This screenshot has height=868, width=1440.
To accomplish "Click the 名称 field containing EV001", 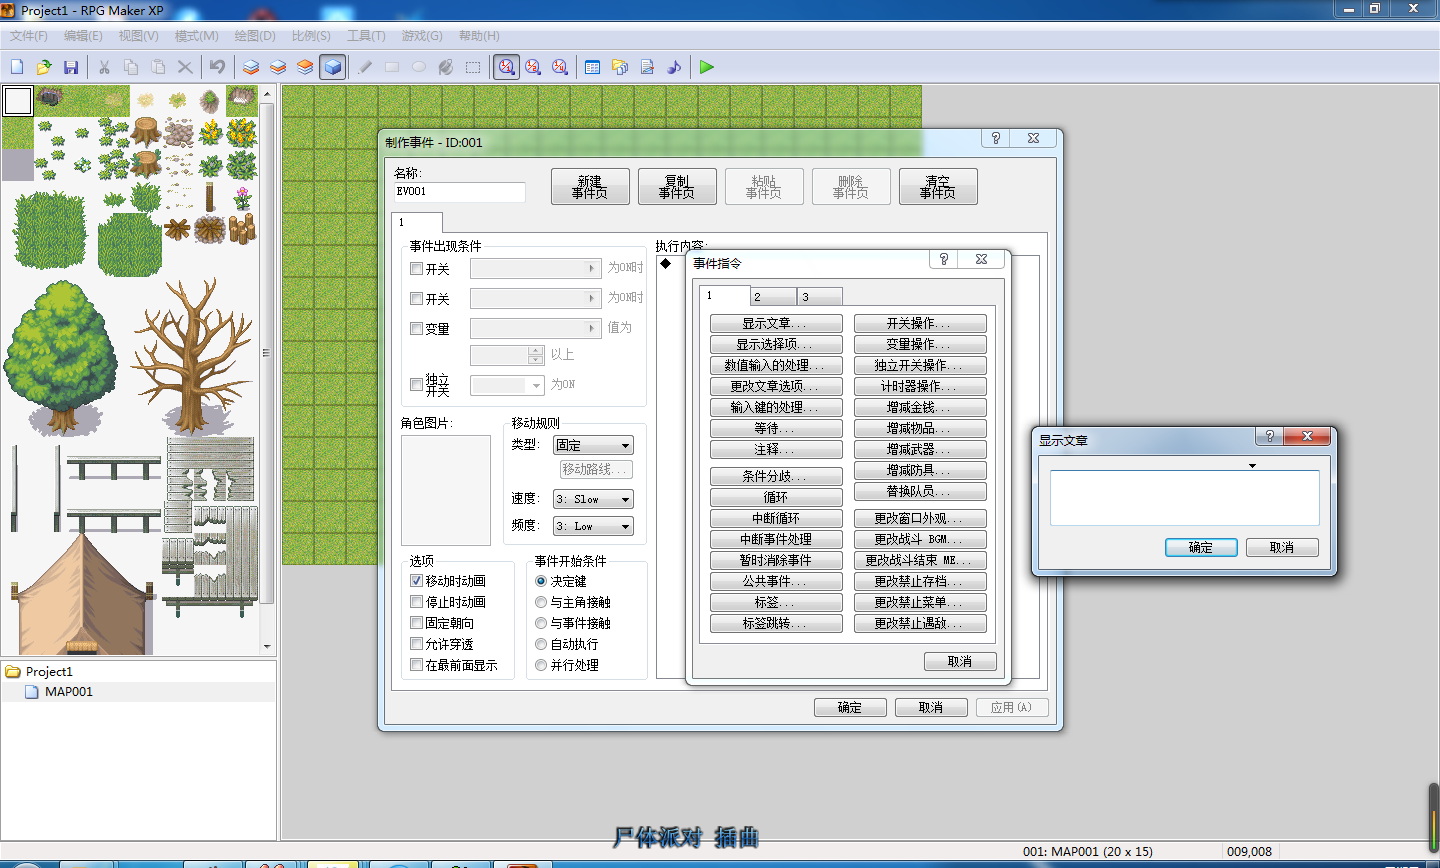I will coord(459,192).
